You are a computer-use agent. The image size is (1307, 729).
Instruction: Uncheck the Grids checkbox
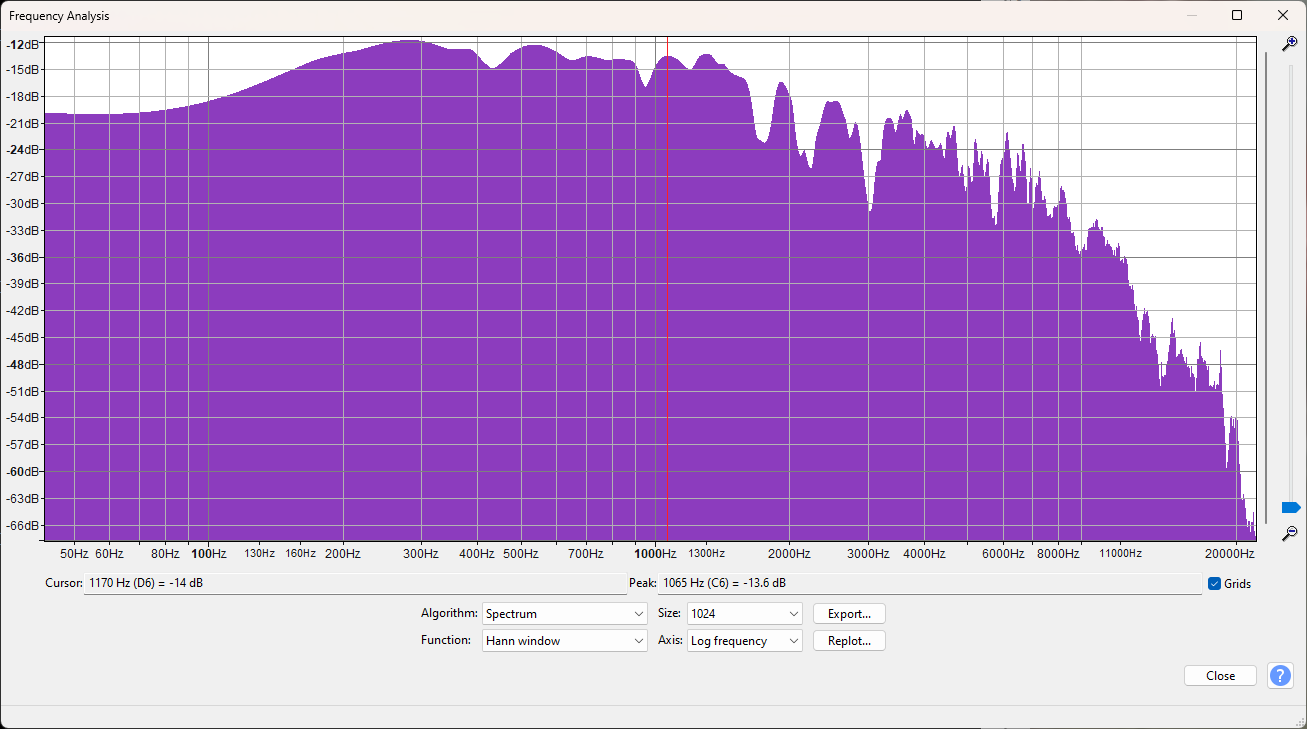[1214, 584]
